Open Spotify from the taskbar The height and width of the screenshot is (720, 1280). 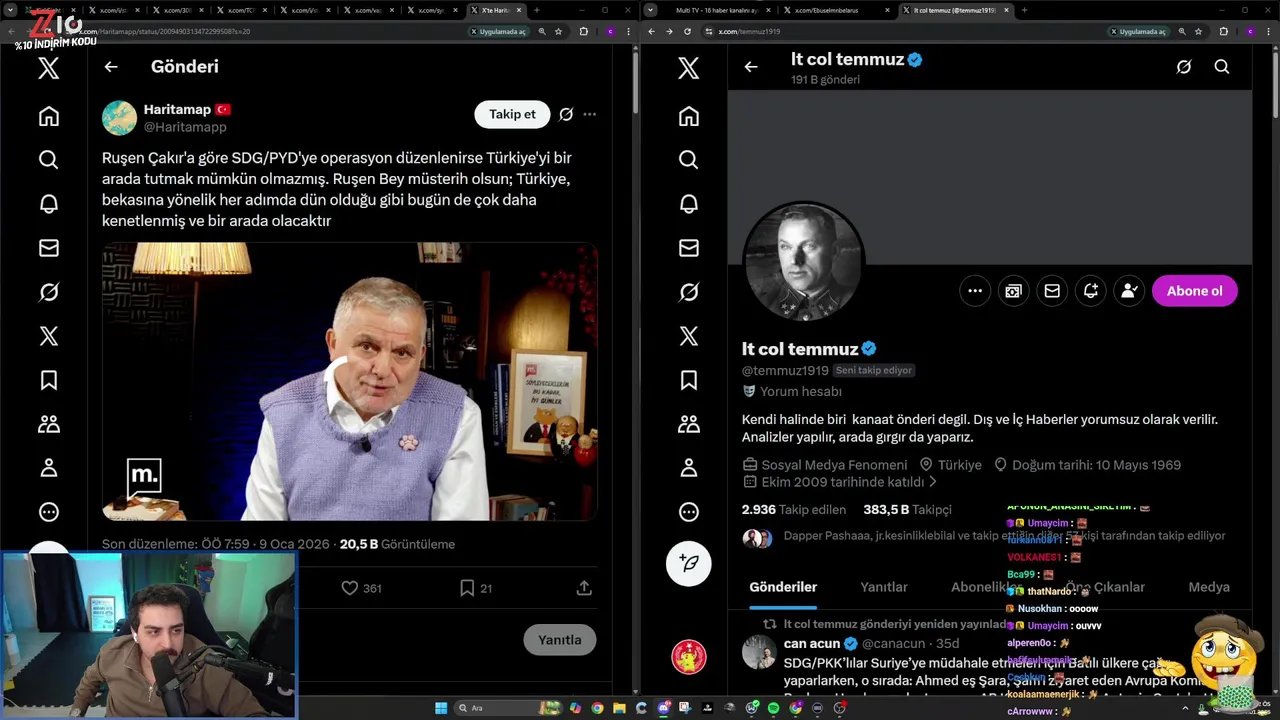pyautogui.click(x=773, y=708)
